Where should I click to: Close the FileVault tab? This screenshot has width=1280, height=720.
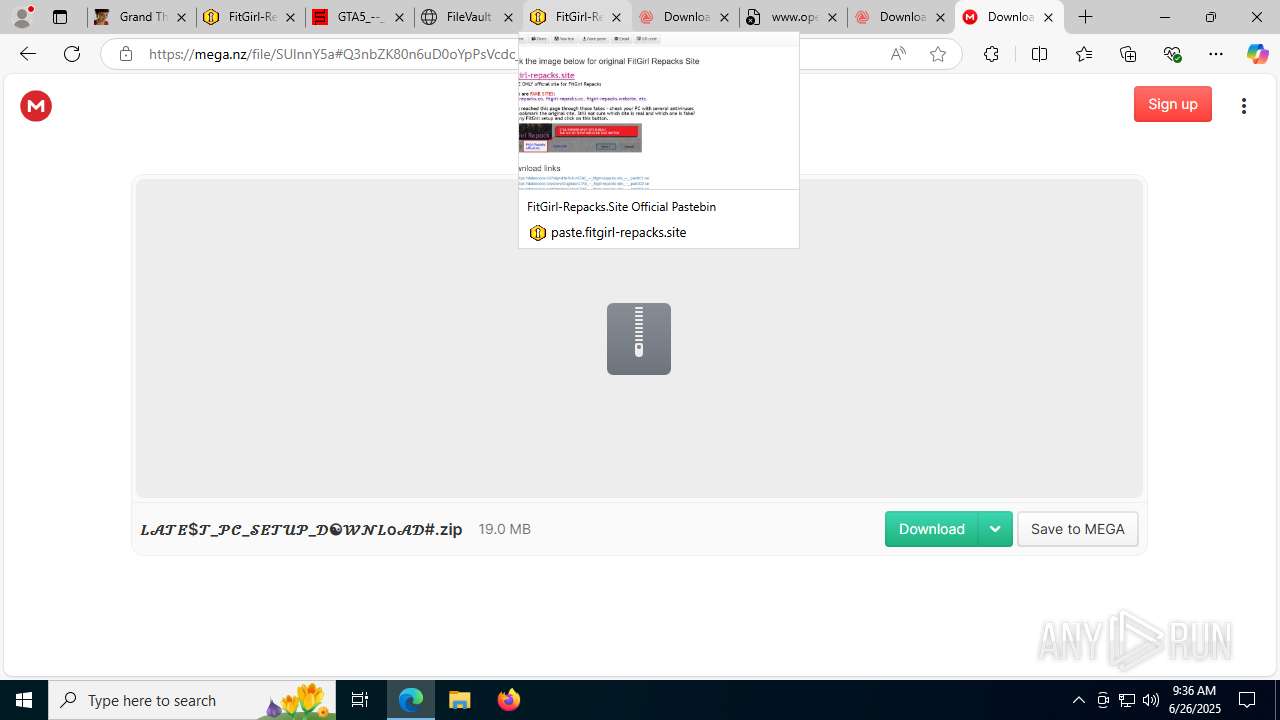tap(508, 17)
